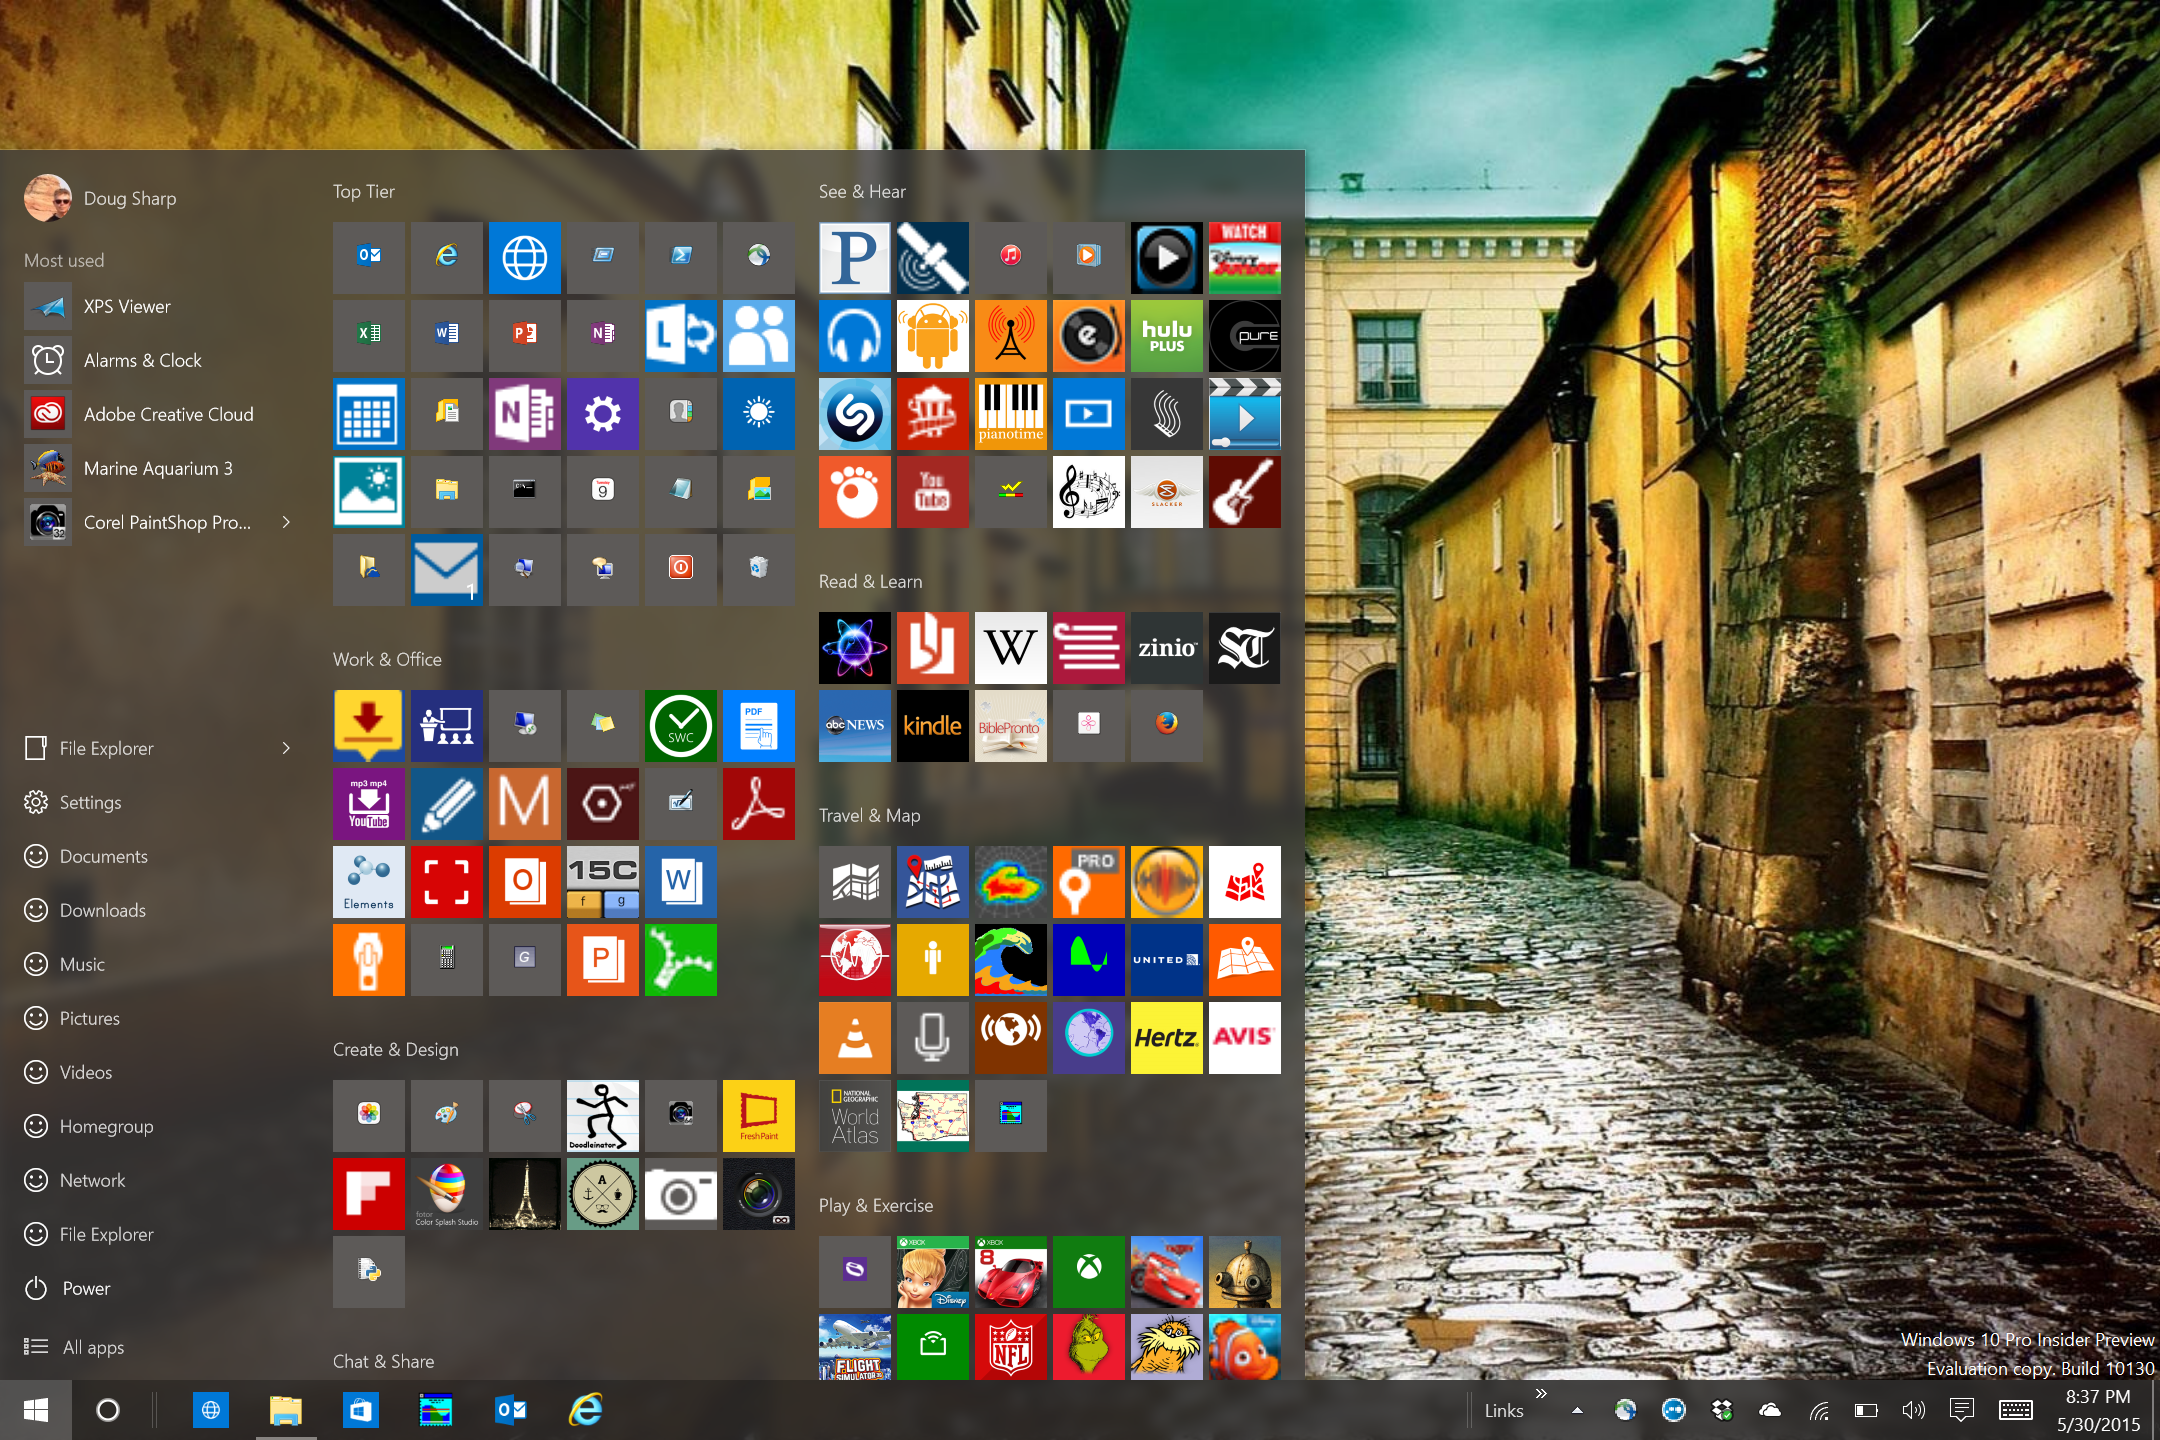Open the purple OneNote tile
This screenshot has width=2160, height=1440.
524,413
